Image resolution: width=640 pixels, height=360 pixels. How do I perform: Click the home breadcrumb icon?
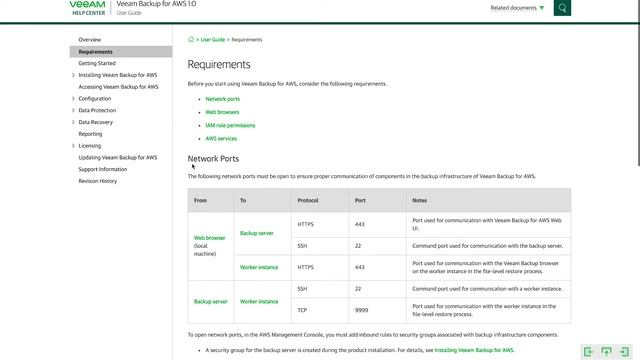[191, 40]
